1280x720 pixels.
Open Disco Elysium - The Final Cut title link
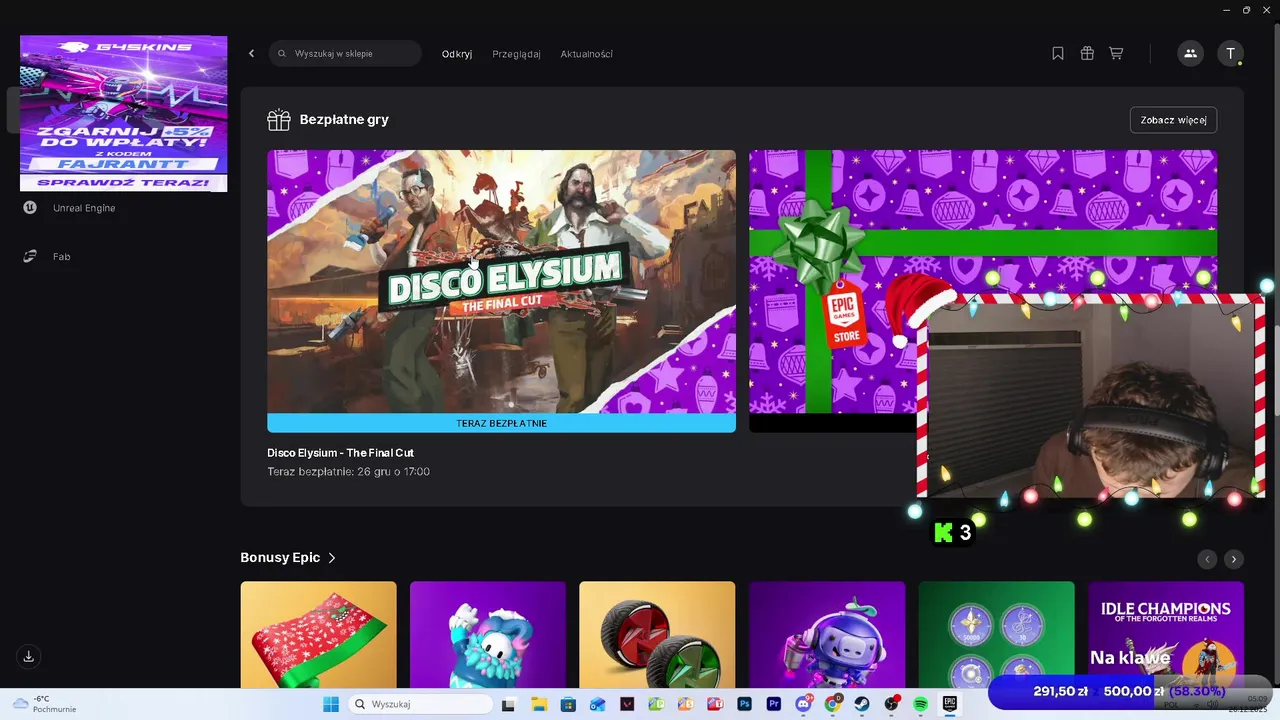(x=340, y=453)
